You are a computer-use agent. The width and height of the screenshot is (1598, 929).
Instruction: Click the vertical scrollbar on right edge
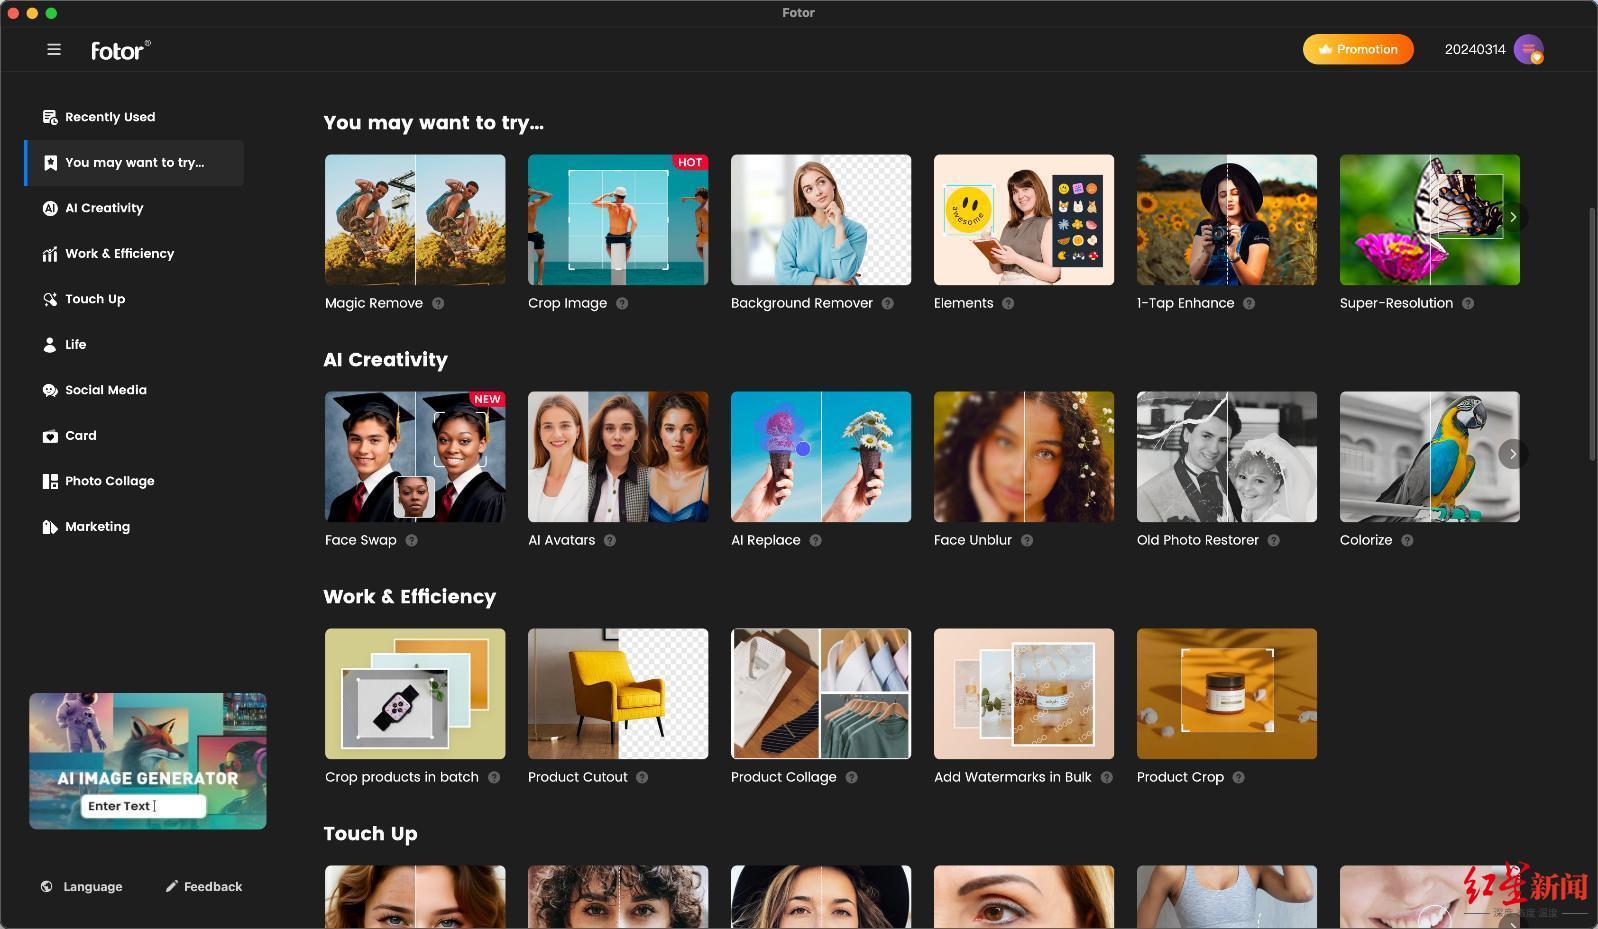[1591, 334]
